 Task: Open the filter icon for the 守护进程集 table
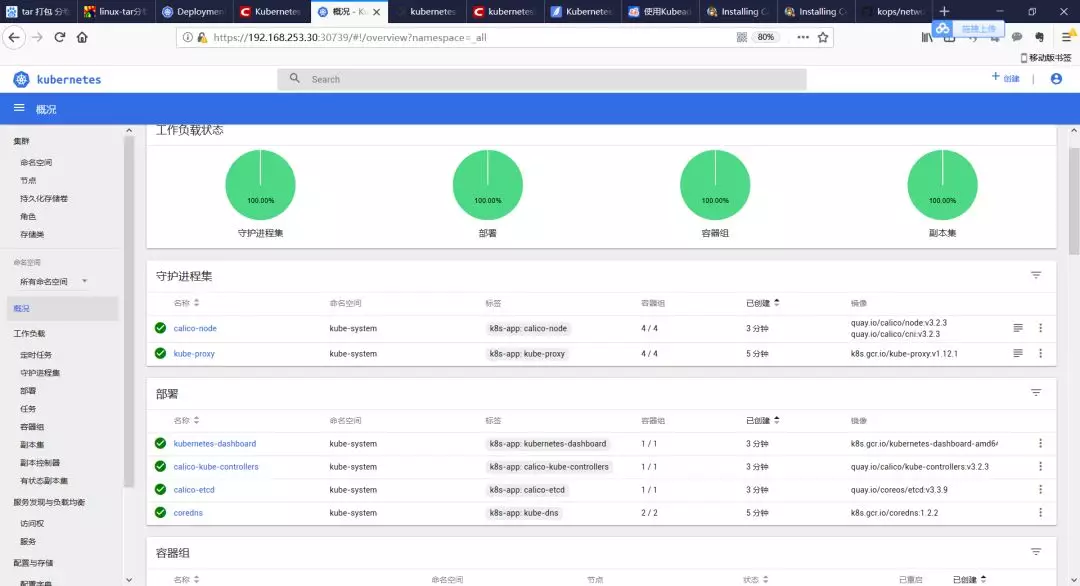point(1036,275)
